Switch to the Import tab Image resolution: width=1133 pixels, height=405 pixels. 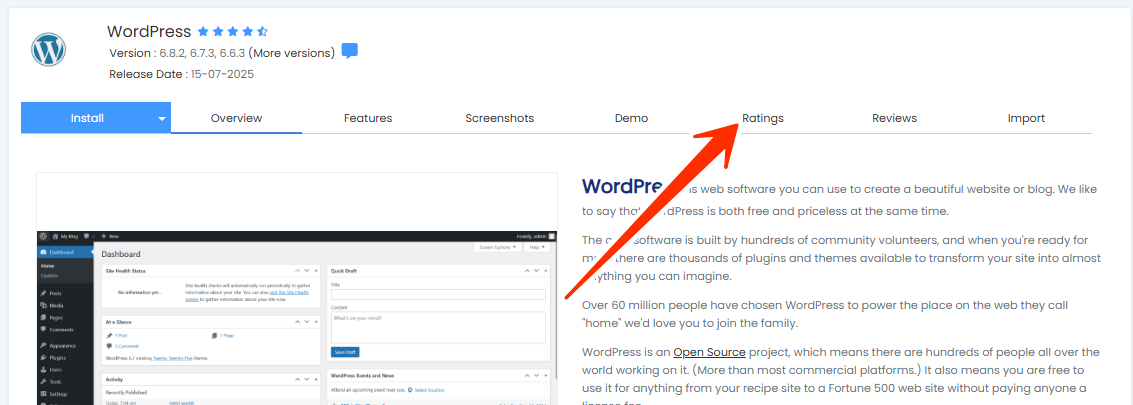coord(1026,118)
